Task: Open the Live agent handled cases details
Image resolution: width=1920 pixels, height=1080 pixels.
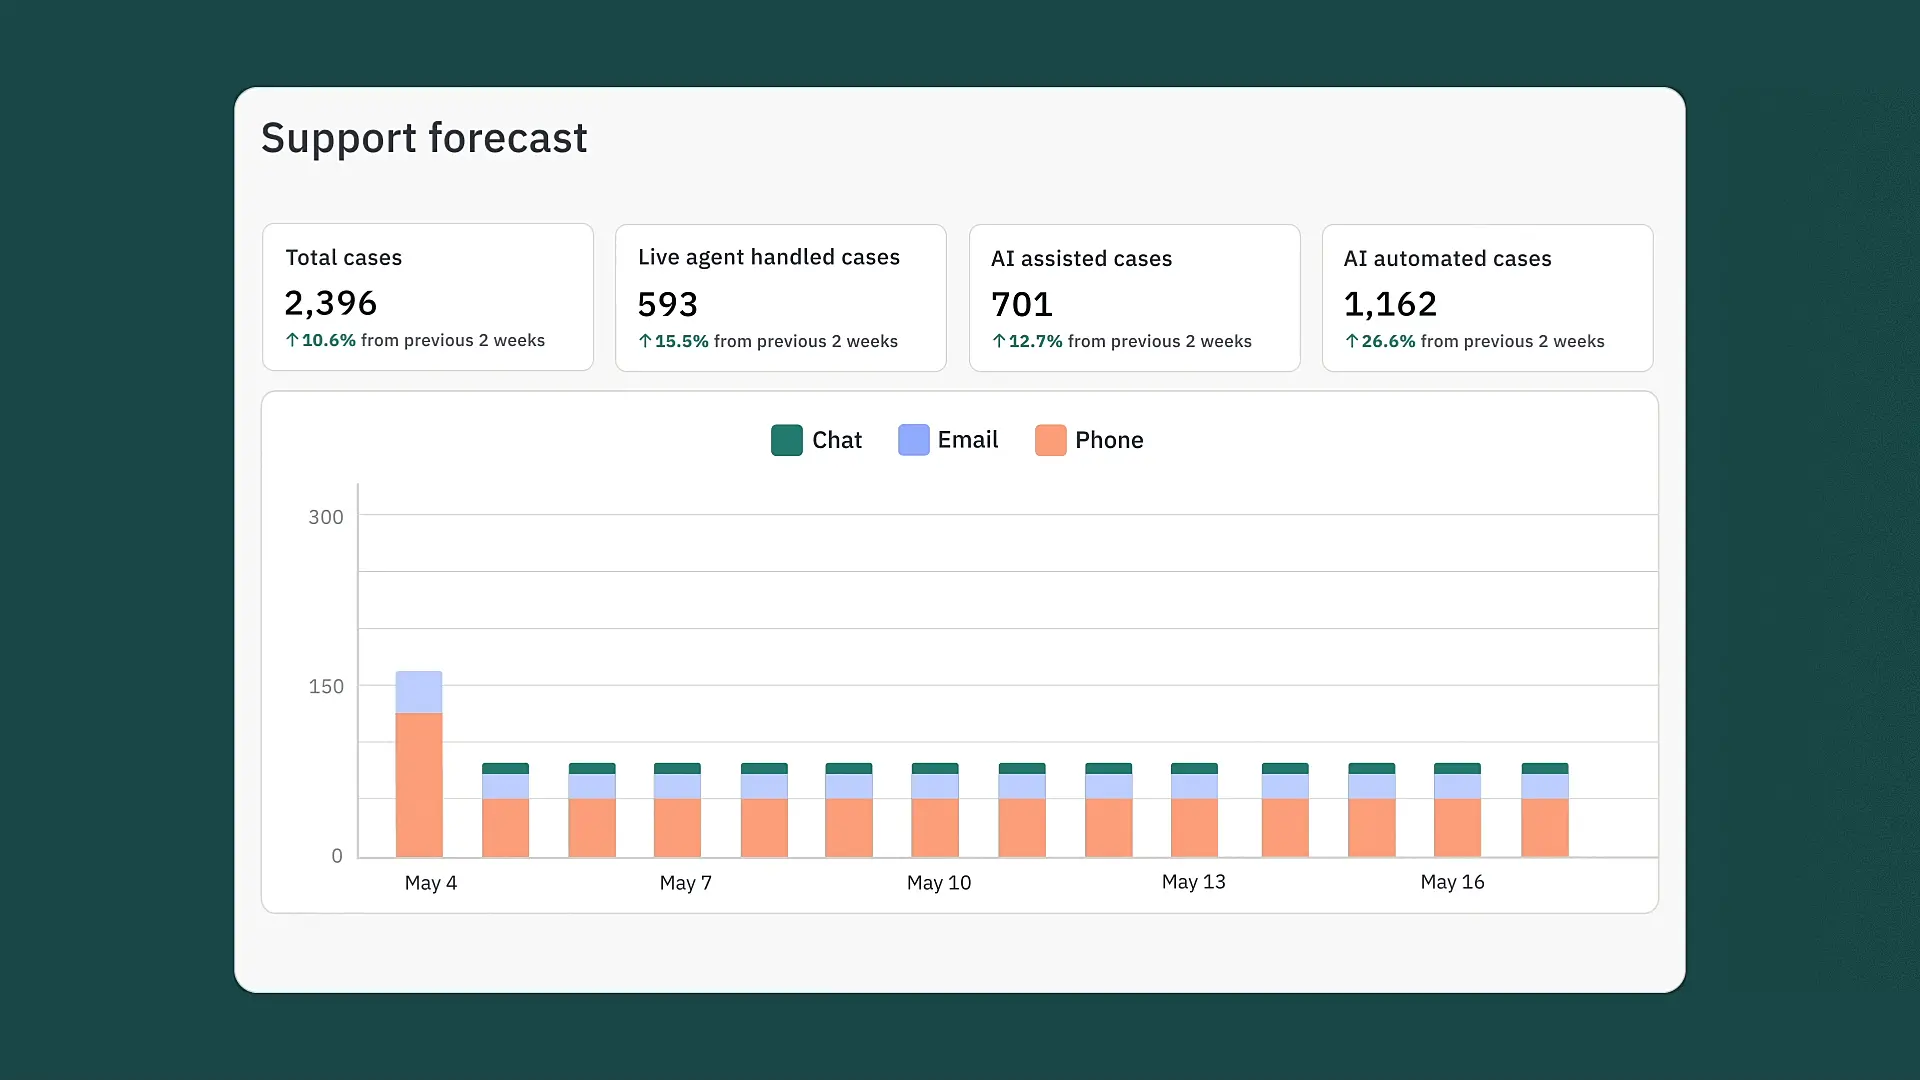Action: (x=780, y=297)
